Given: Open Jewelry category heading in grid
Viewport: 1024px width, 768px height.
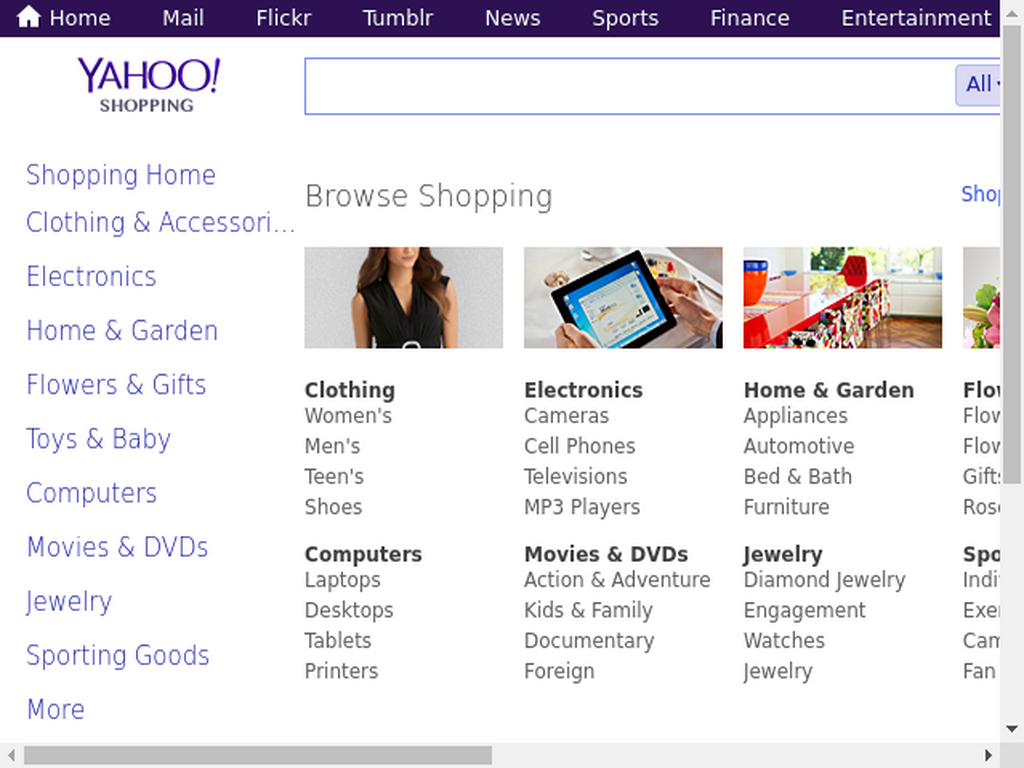Looking at the screenshot, I should [x=782, y=554].
